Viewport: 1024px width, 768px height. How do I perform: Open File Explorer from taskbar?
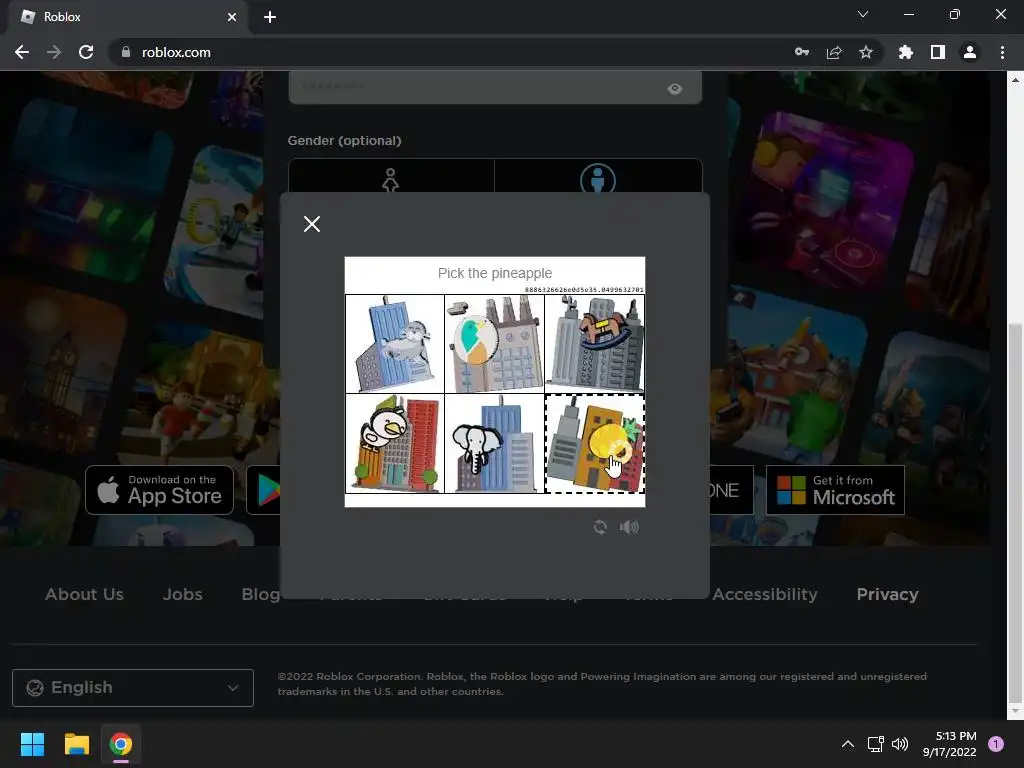click(x=76, y=744)
